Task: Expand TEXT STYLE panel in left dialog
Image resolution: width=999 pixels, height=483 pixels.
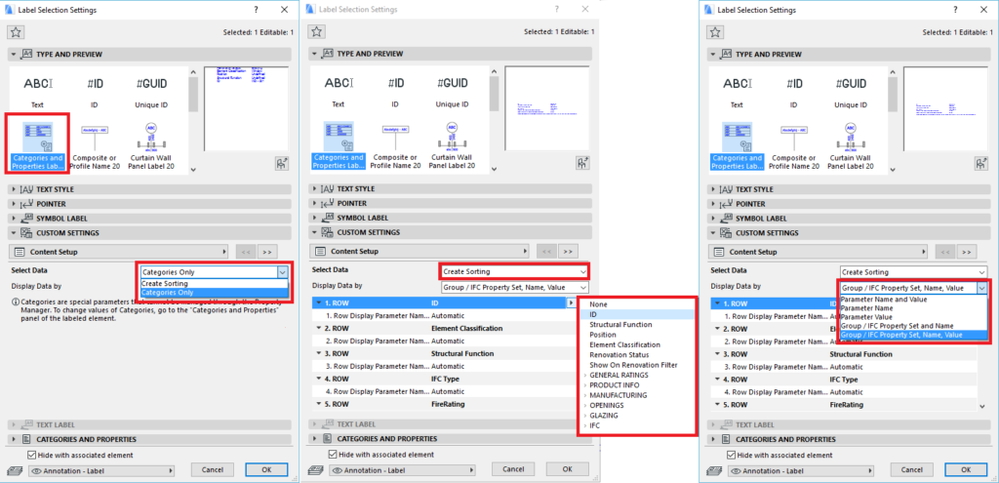Action: 150,189
